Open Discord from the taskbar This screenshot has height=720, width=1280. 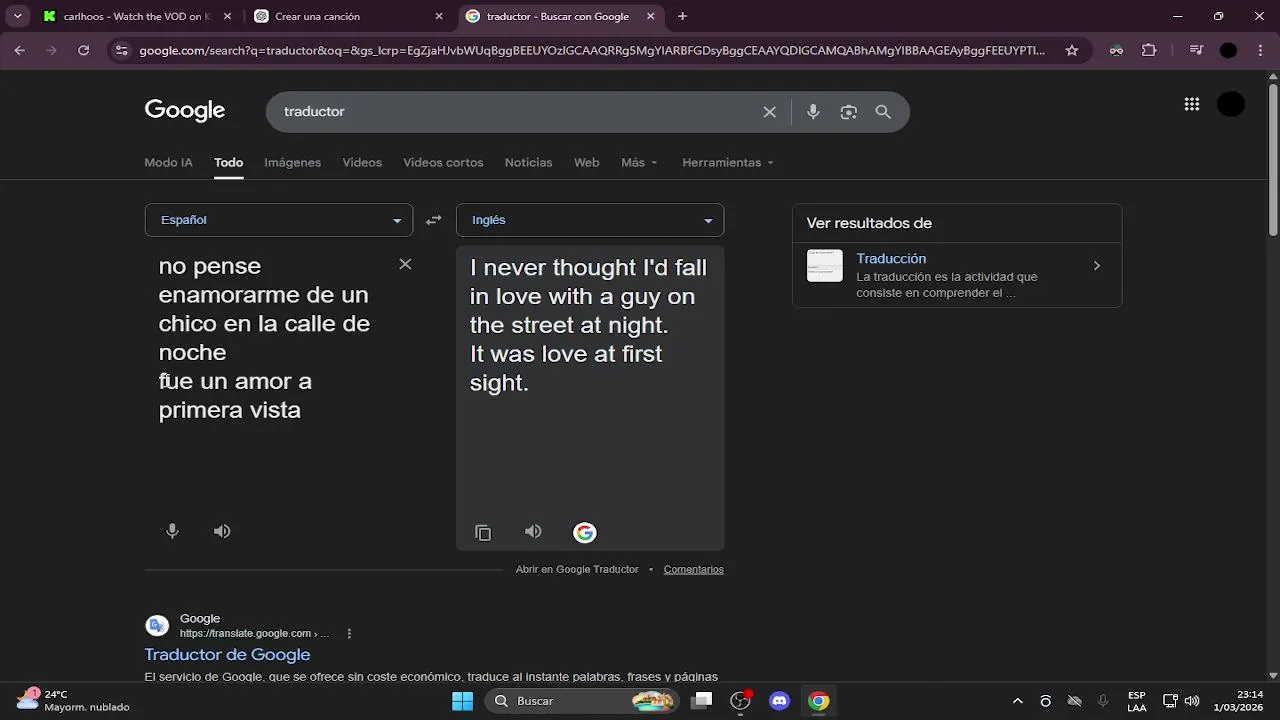[780, 701]
